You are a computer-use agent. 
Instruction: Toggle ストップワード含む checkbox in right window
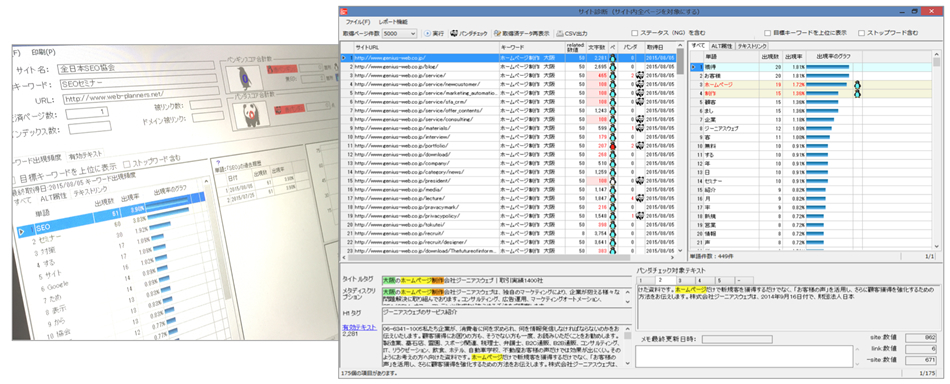(862, 33)
